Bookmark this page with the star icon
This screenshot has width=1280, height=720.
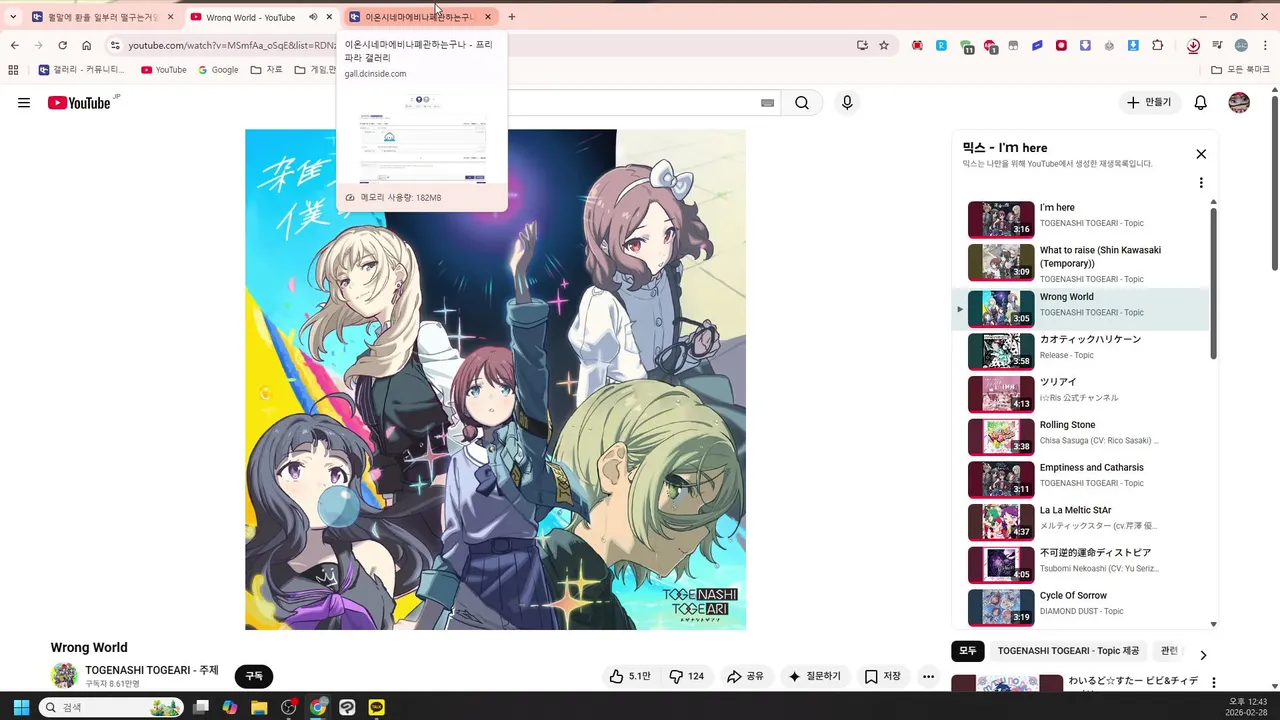(884, 45)
